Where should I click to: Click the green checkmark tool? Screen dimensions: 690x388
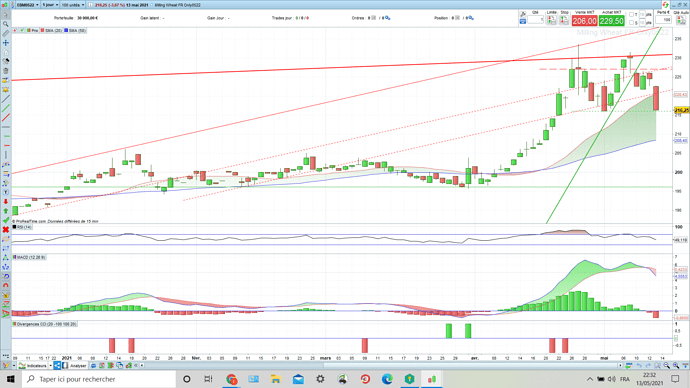(6, 220)
